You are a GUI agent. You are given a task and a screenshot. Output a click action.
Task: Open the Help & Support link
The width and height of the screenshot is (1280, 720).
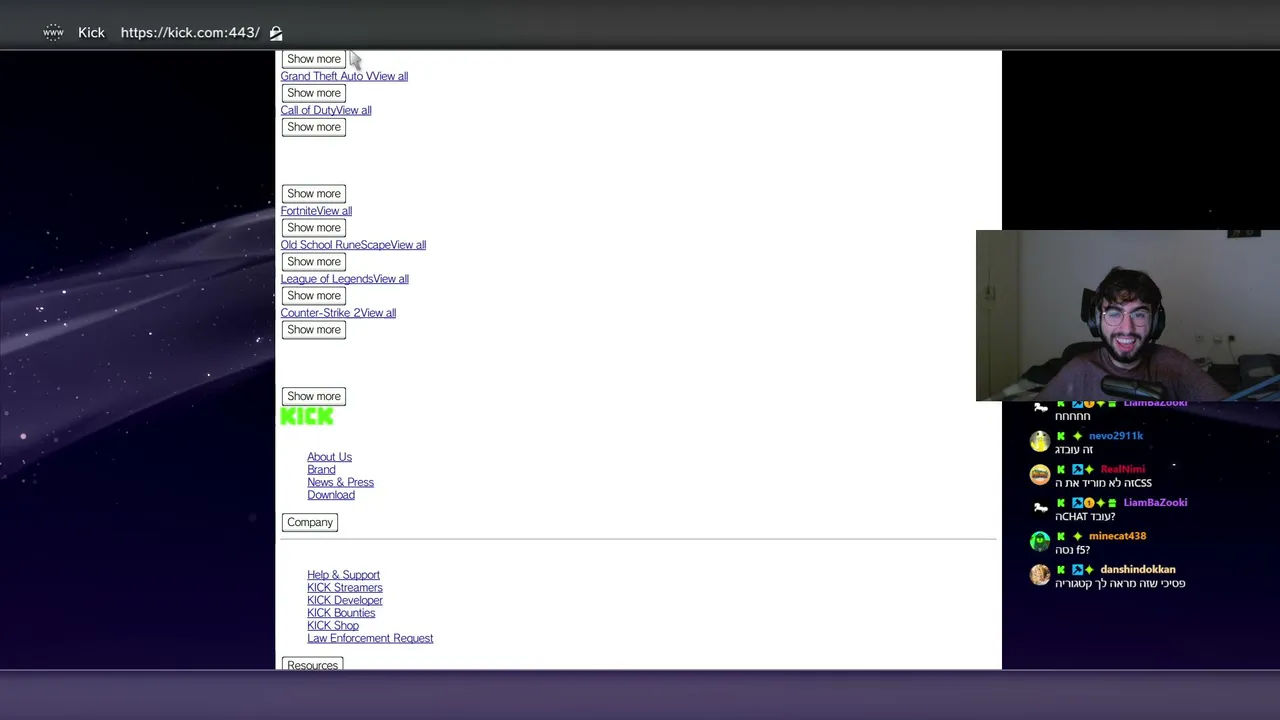coord(343,575)
